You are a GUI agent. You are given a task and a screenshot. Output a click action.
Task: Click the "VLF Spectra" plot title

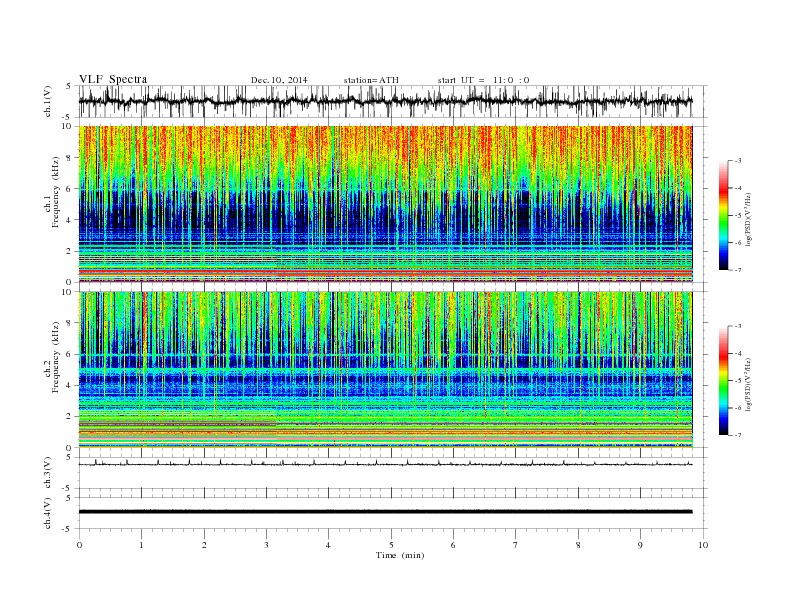click(x=113, y=79)
